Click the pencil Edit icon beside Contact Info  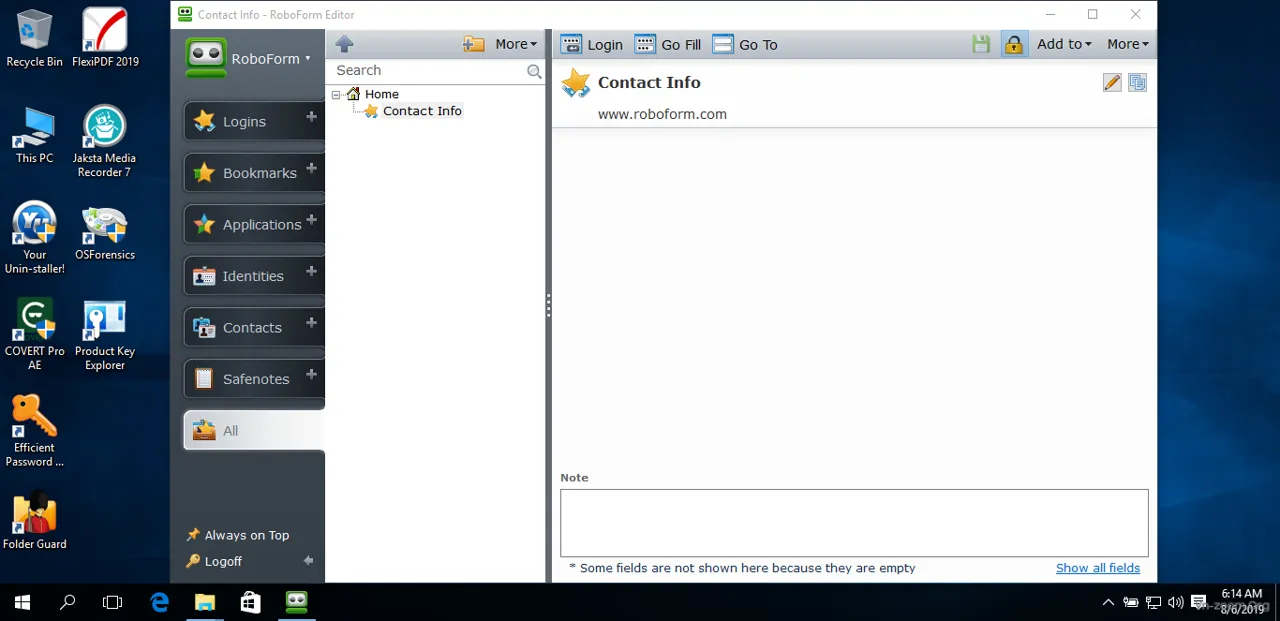click(x=1112, y=82)
